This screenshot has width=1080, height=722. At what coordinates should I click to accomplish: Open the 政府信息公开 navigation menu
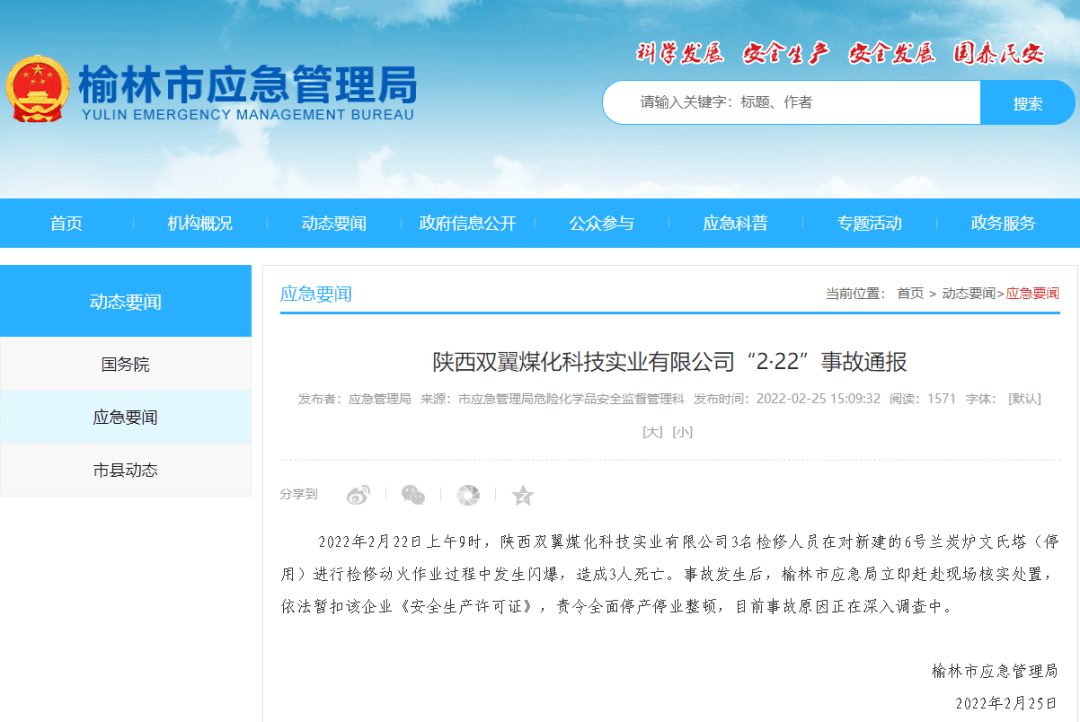pos(468,223)
